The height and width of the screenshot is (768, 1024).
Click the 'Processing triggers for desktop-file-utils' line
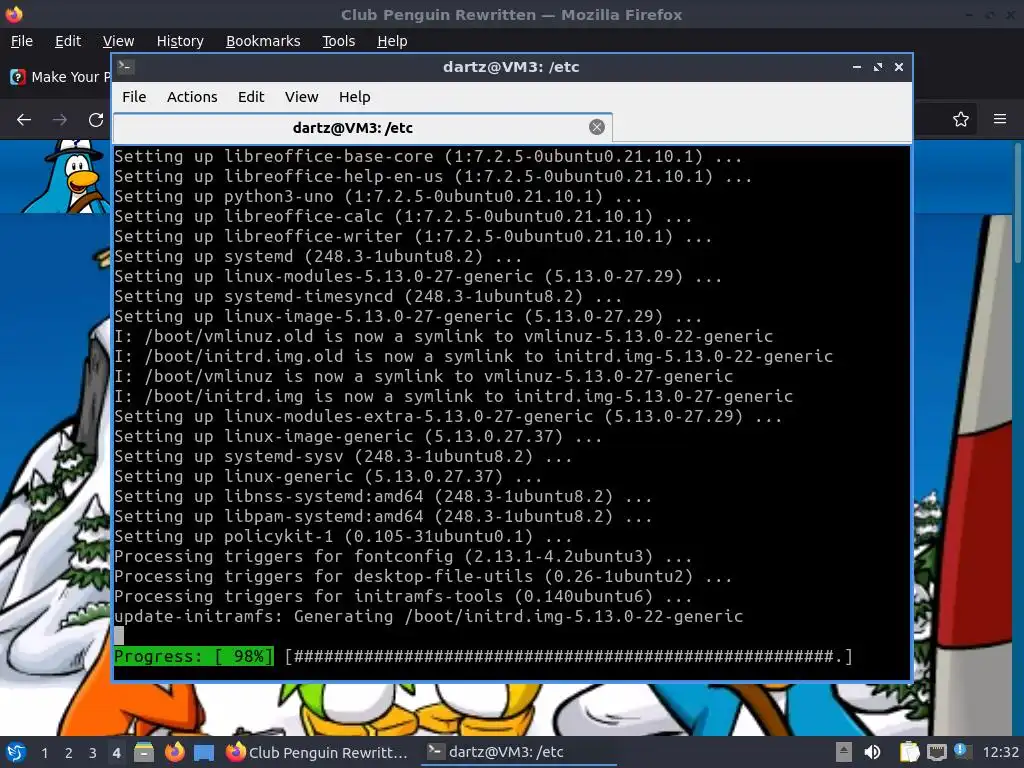[x=423, y=577]
